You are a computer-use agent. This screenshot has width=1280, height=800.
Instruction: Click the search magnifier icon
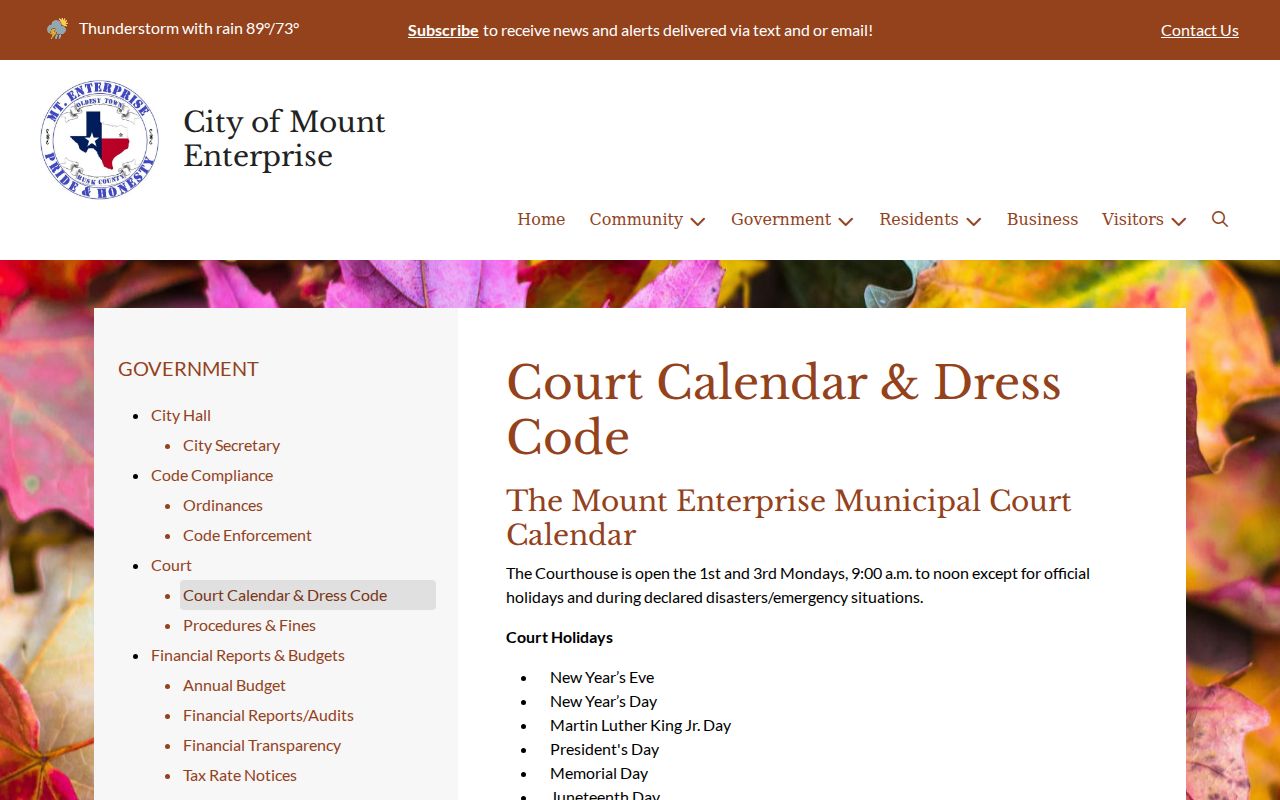tap(1219, 219)
